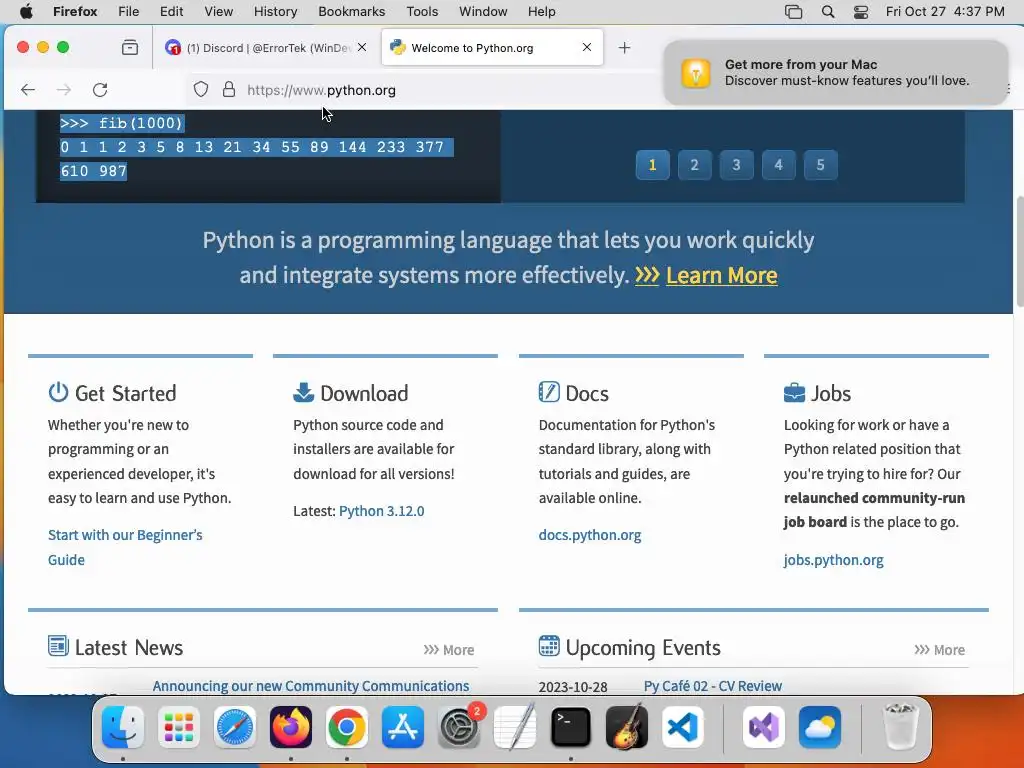
Task: Open the Trash in the Dock
Action: pos(900,727)
